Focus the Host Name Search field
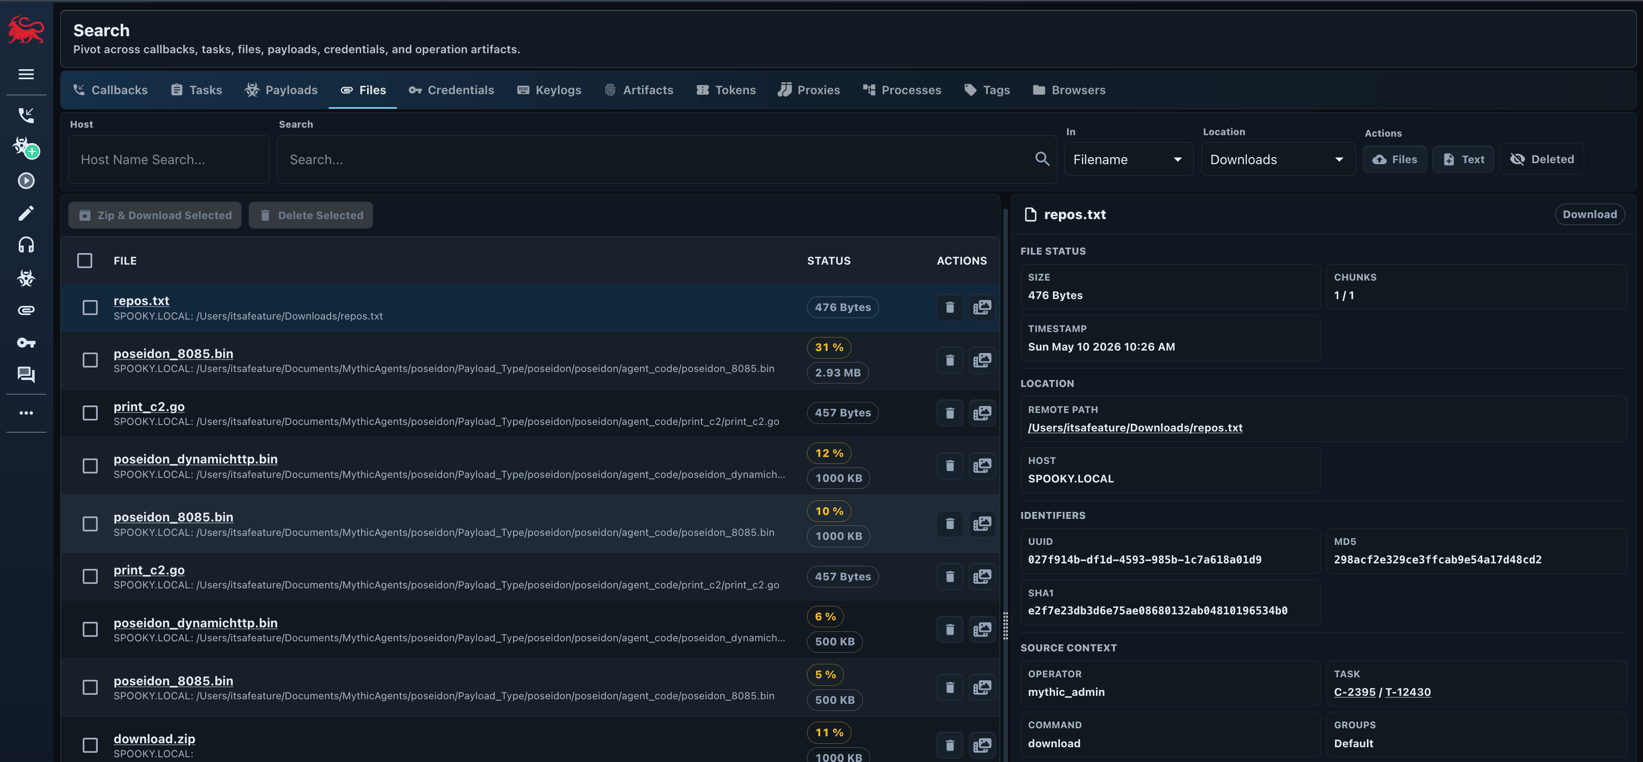Image resolution: width=1643 pixels, height=762 pixels. (x=168, y=159)
